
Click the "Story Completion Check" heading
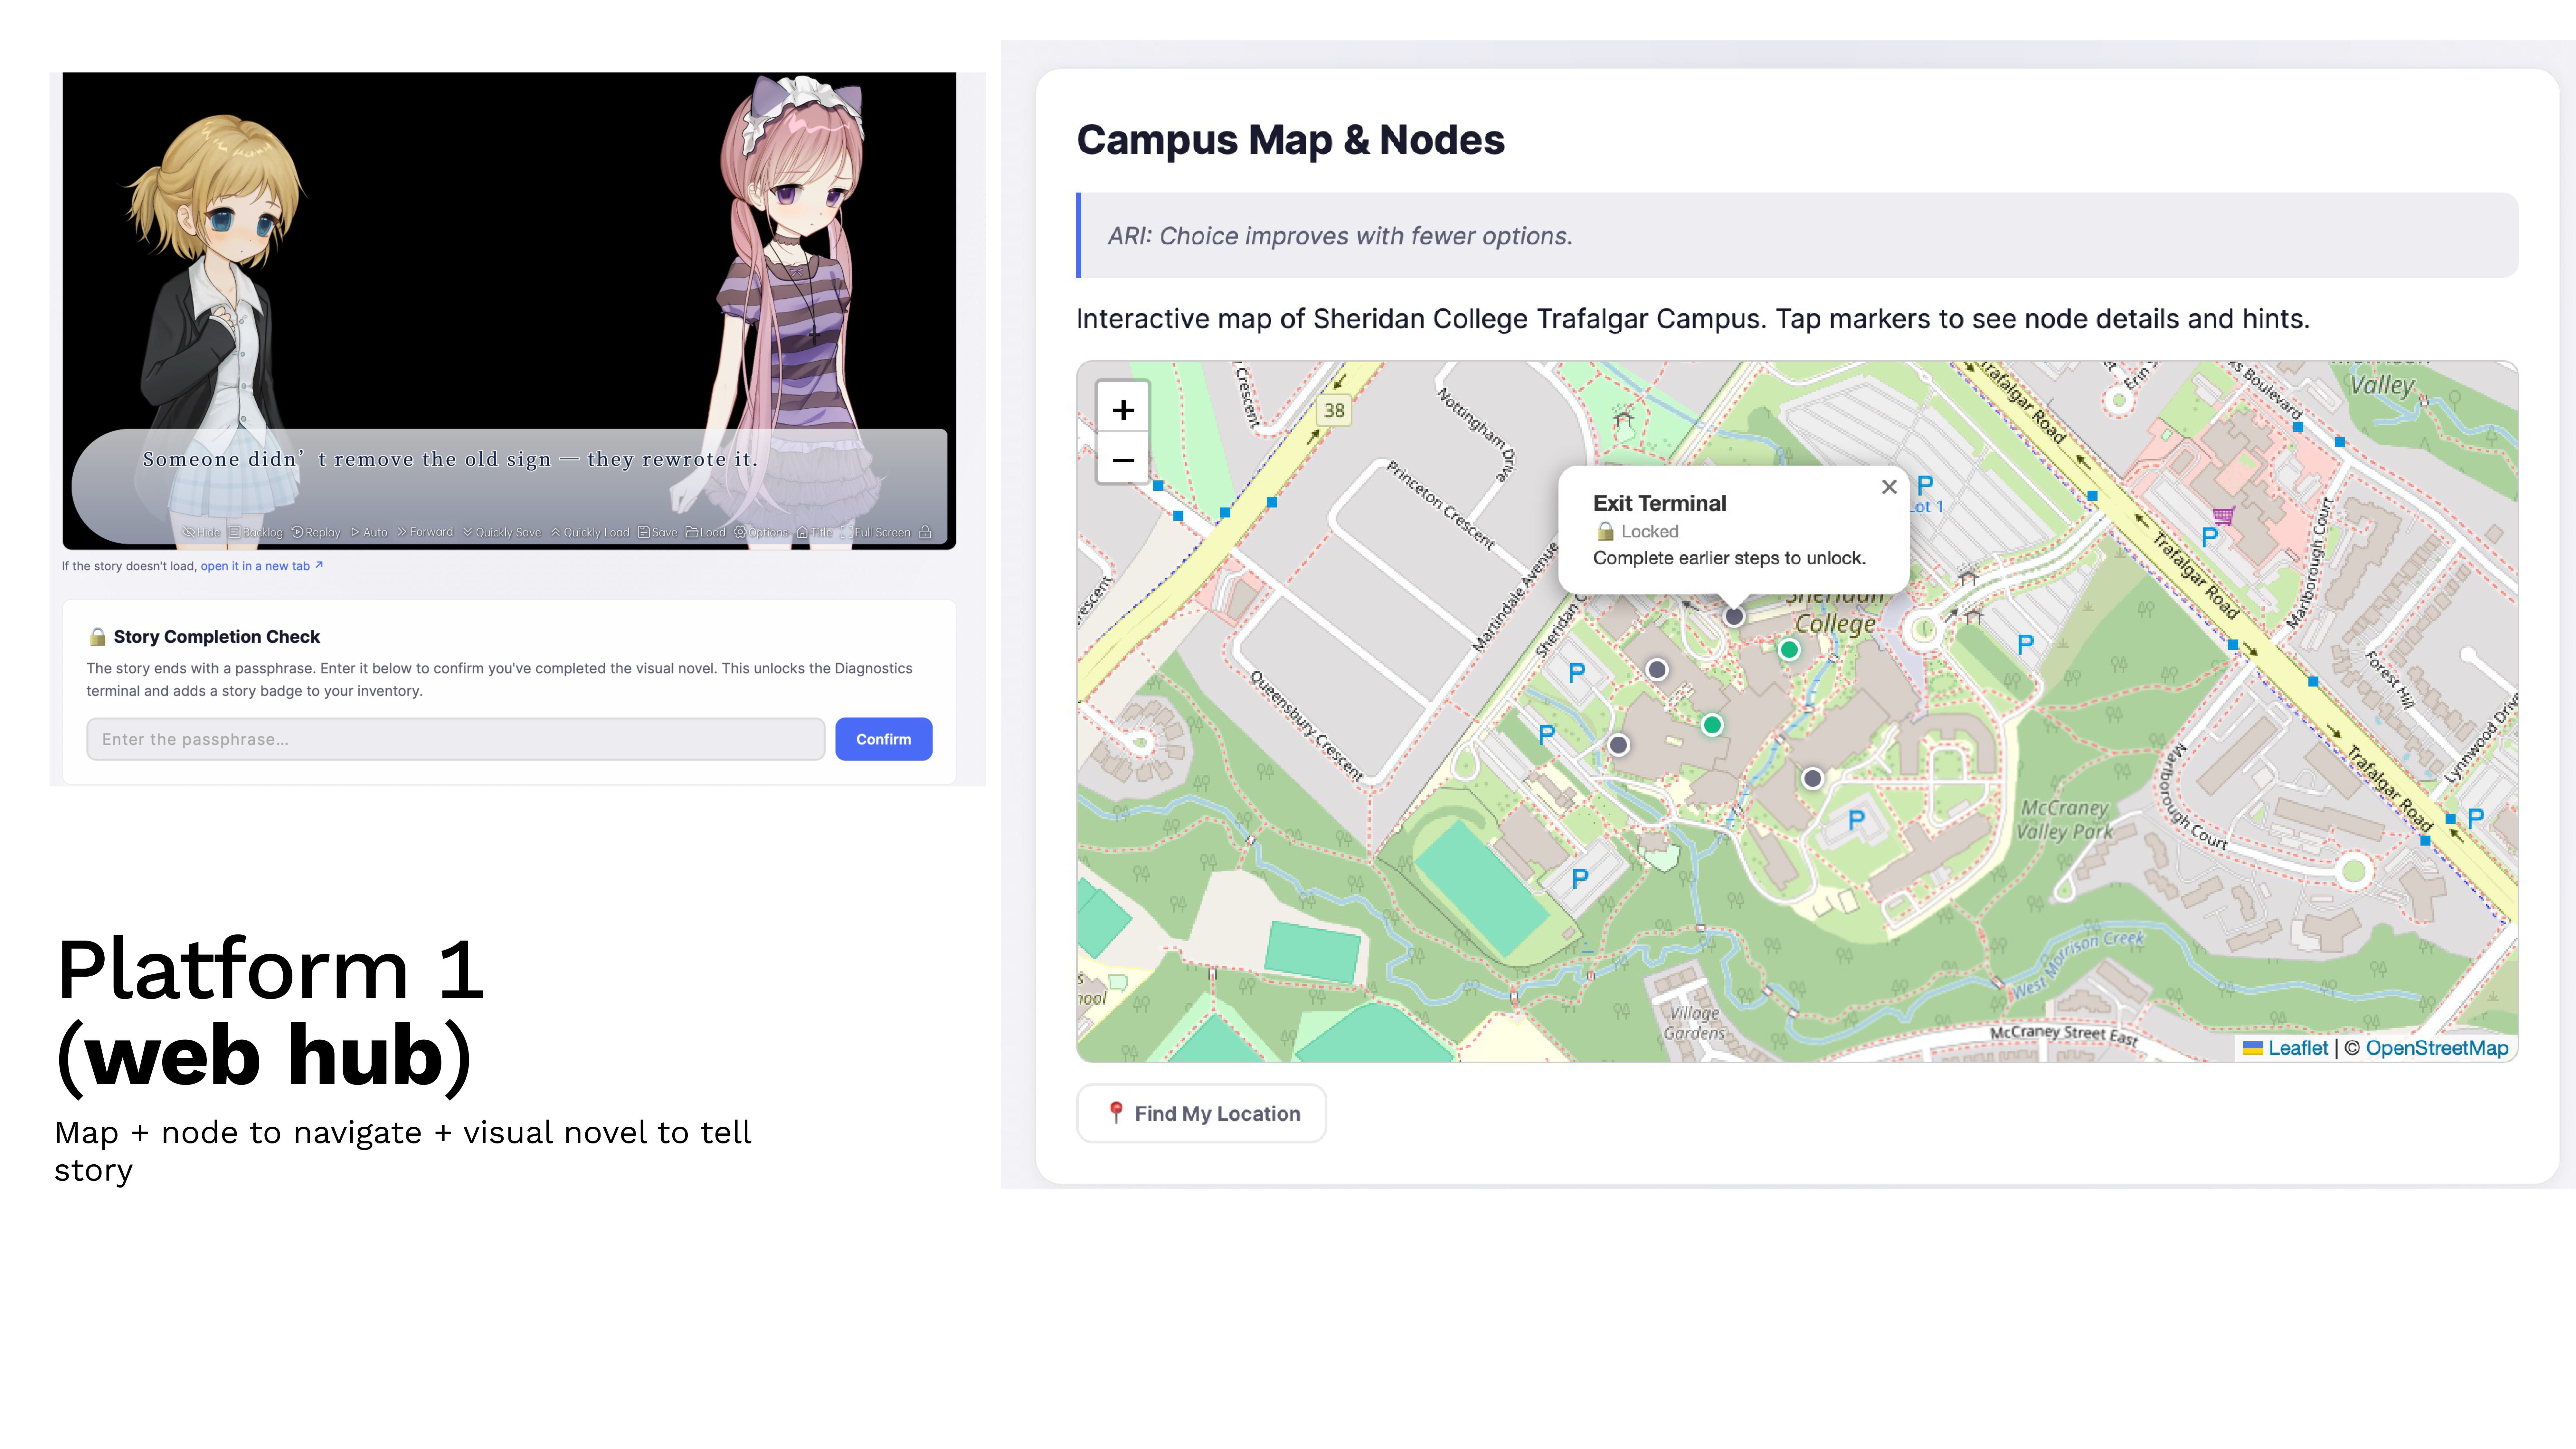[217, 637]
